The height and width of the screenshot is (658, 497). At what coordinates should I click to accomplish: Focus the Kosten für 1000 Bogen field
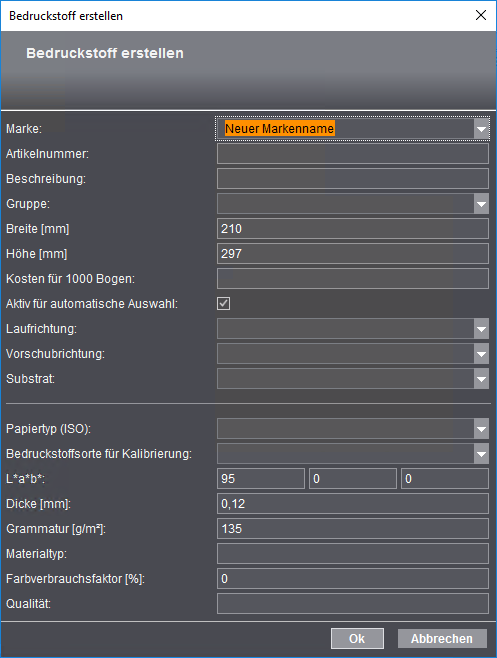[x=353, y=279]
